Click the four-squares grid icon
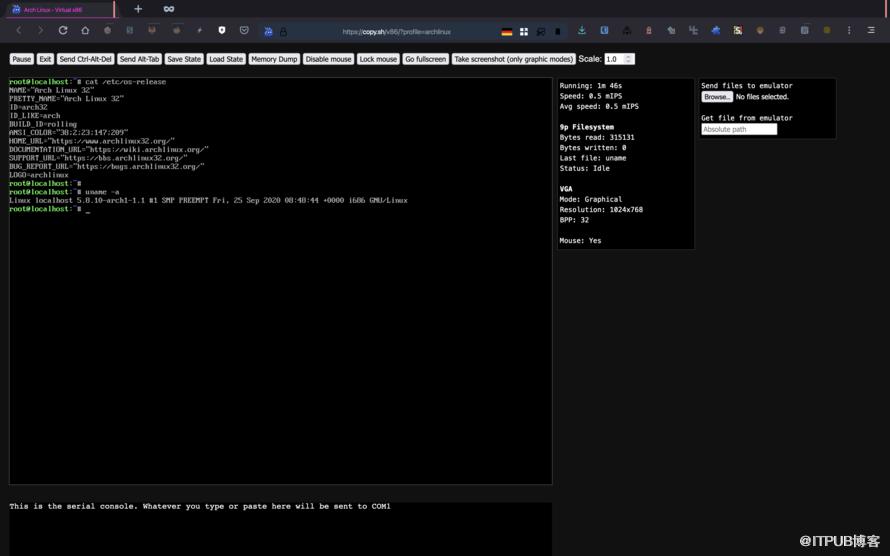Viewport: 890px width, 556px height. click(524, 32)
